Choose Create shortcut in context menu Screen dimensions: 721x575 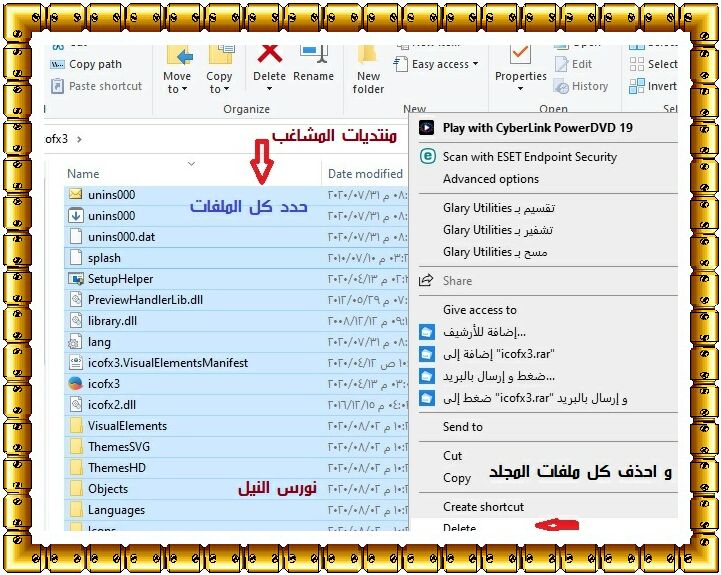pos(483,507)
